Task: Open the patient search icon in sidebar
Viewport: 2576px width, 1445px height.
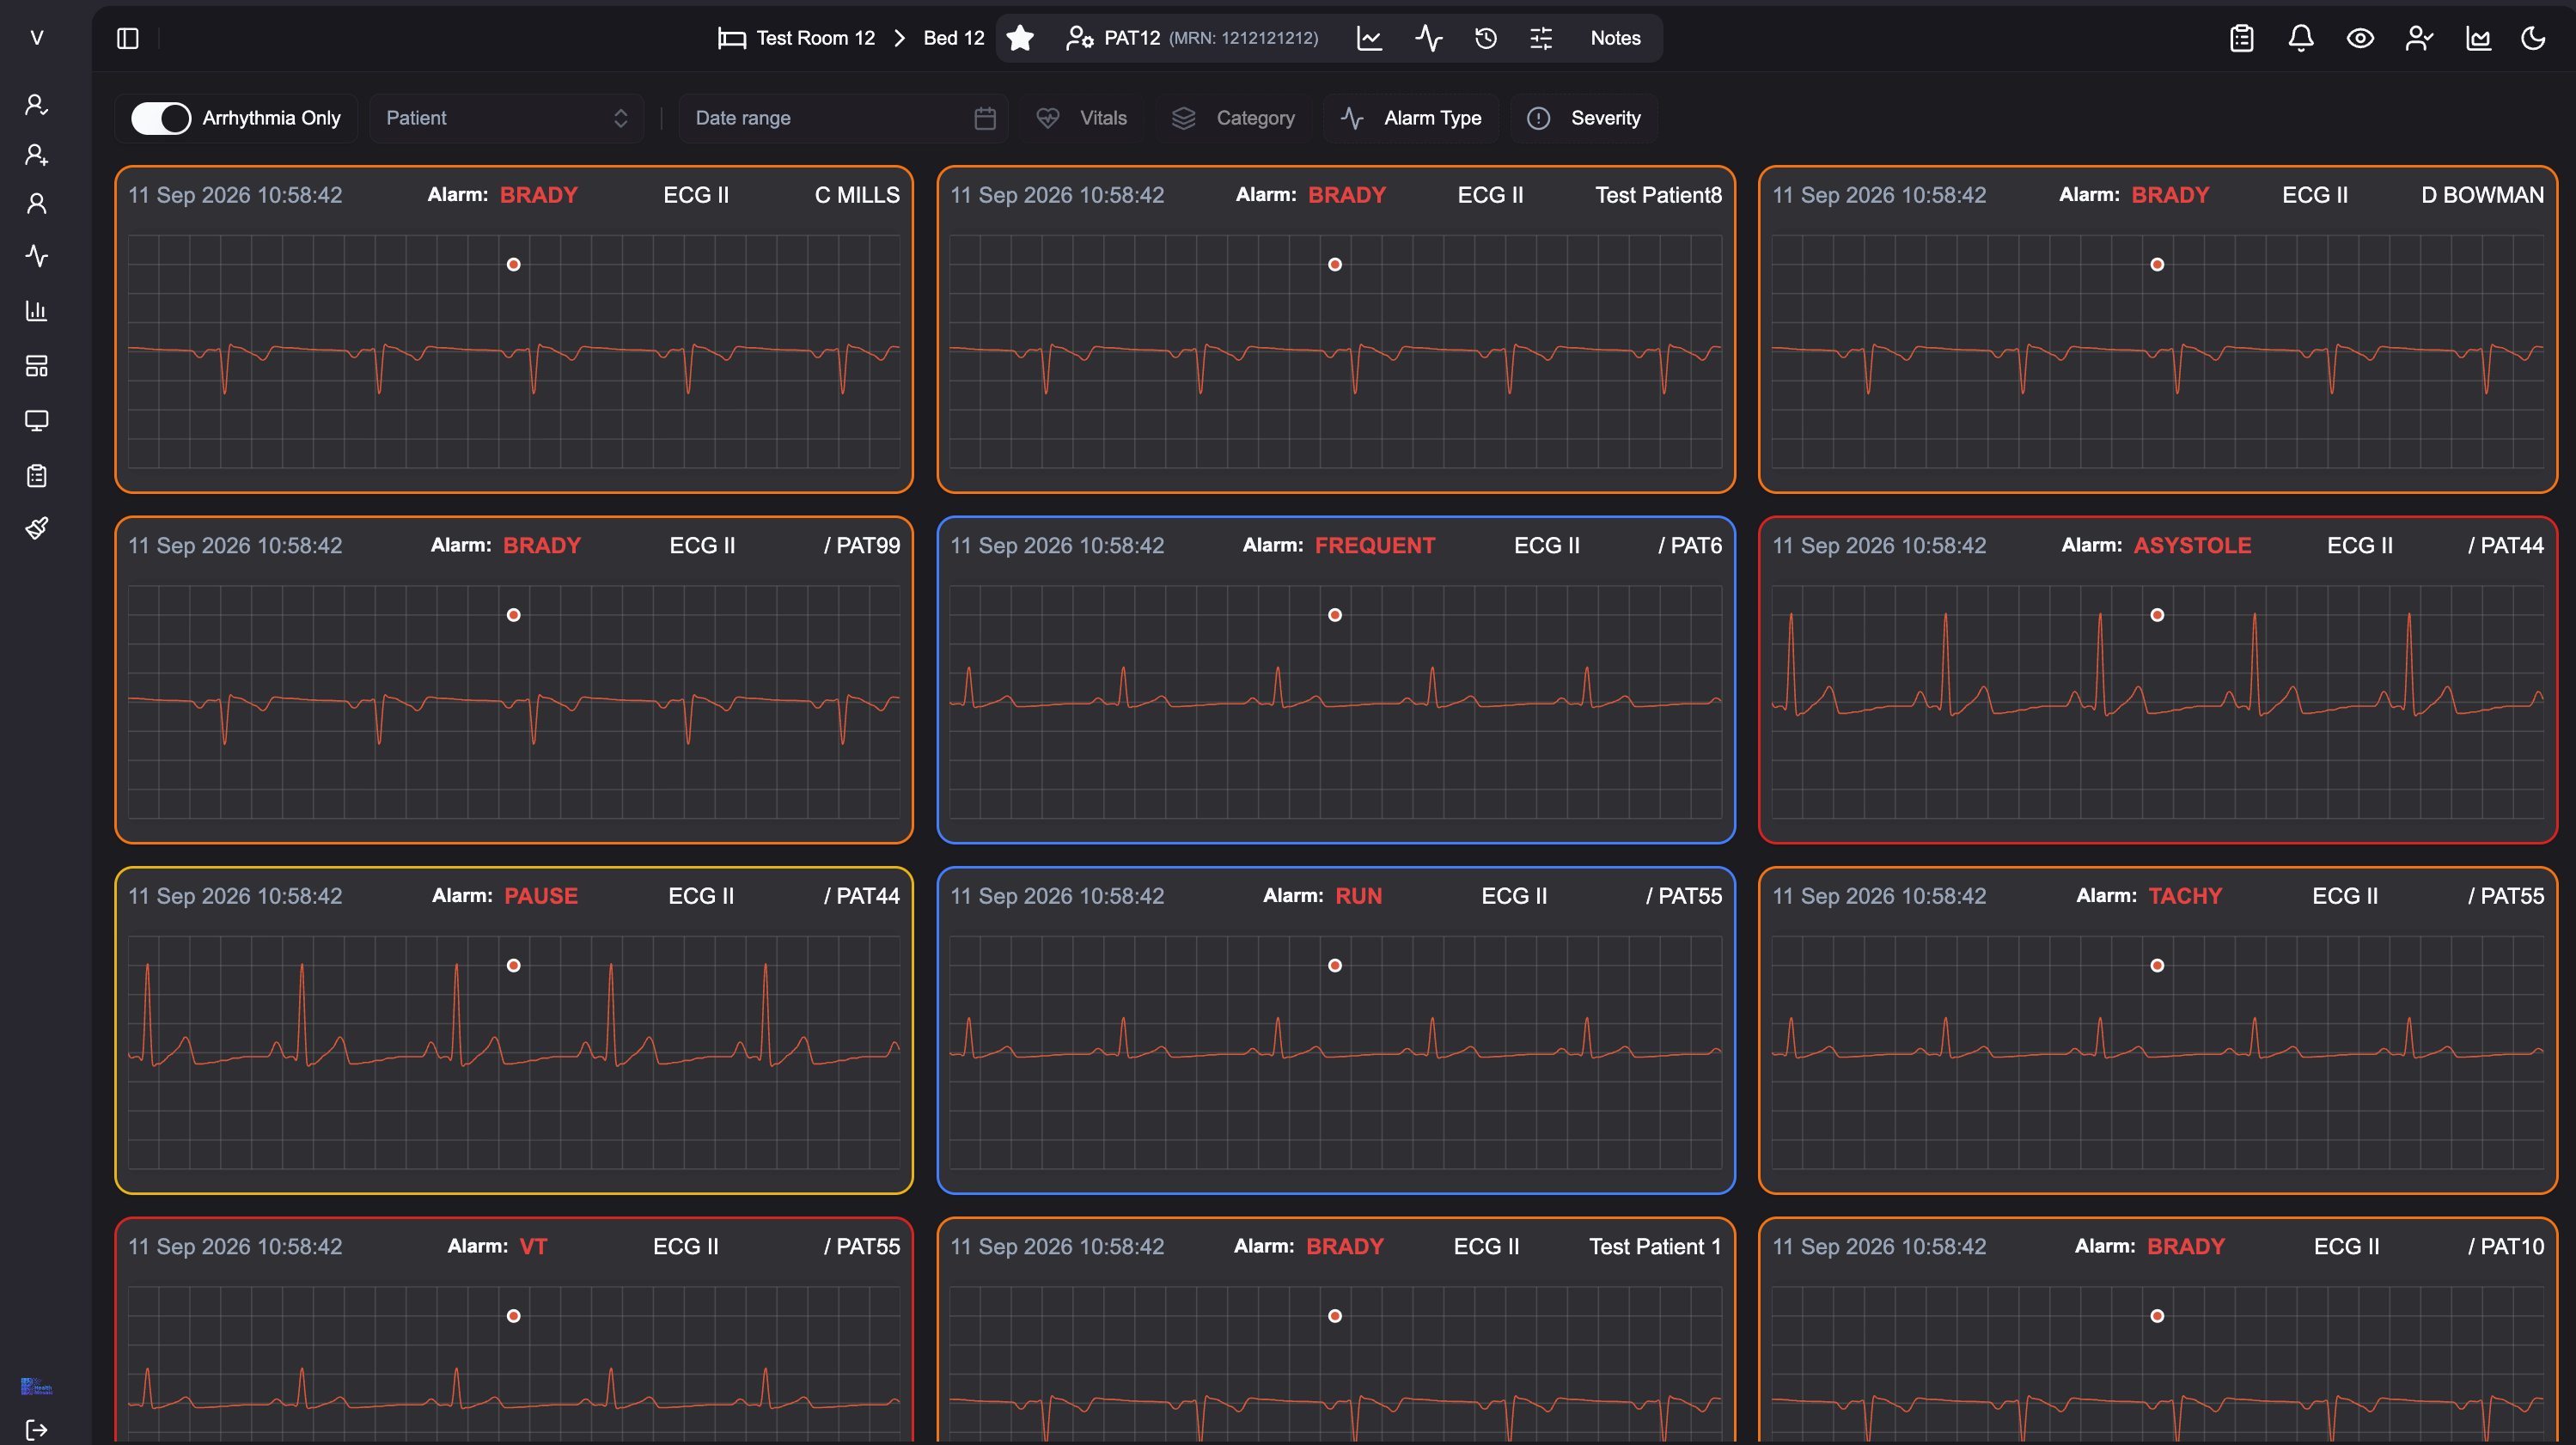Action: coord(37,104)
